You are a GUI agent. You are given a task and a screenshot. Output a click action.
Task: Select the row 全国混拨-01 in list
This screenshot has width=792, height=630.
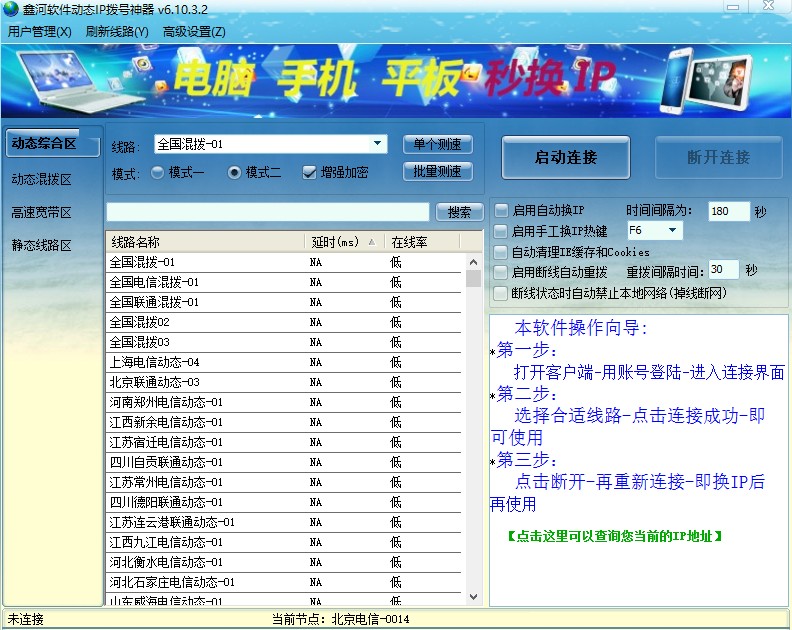click(284, 262)
